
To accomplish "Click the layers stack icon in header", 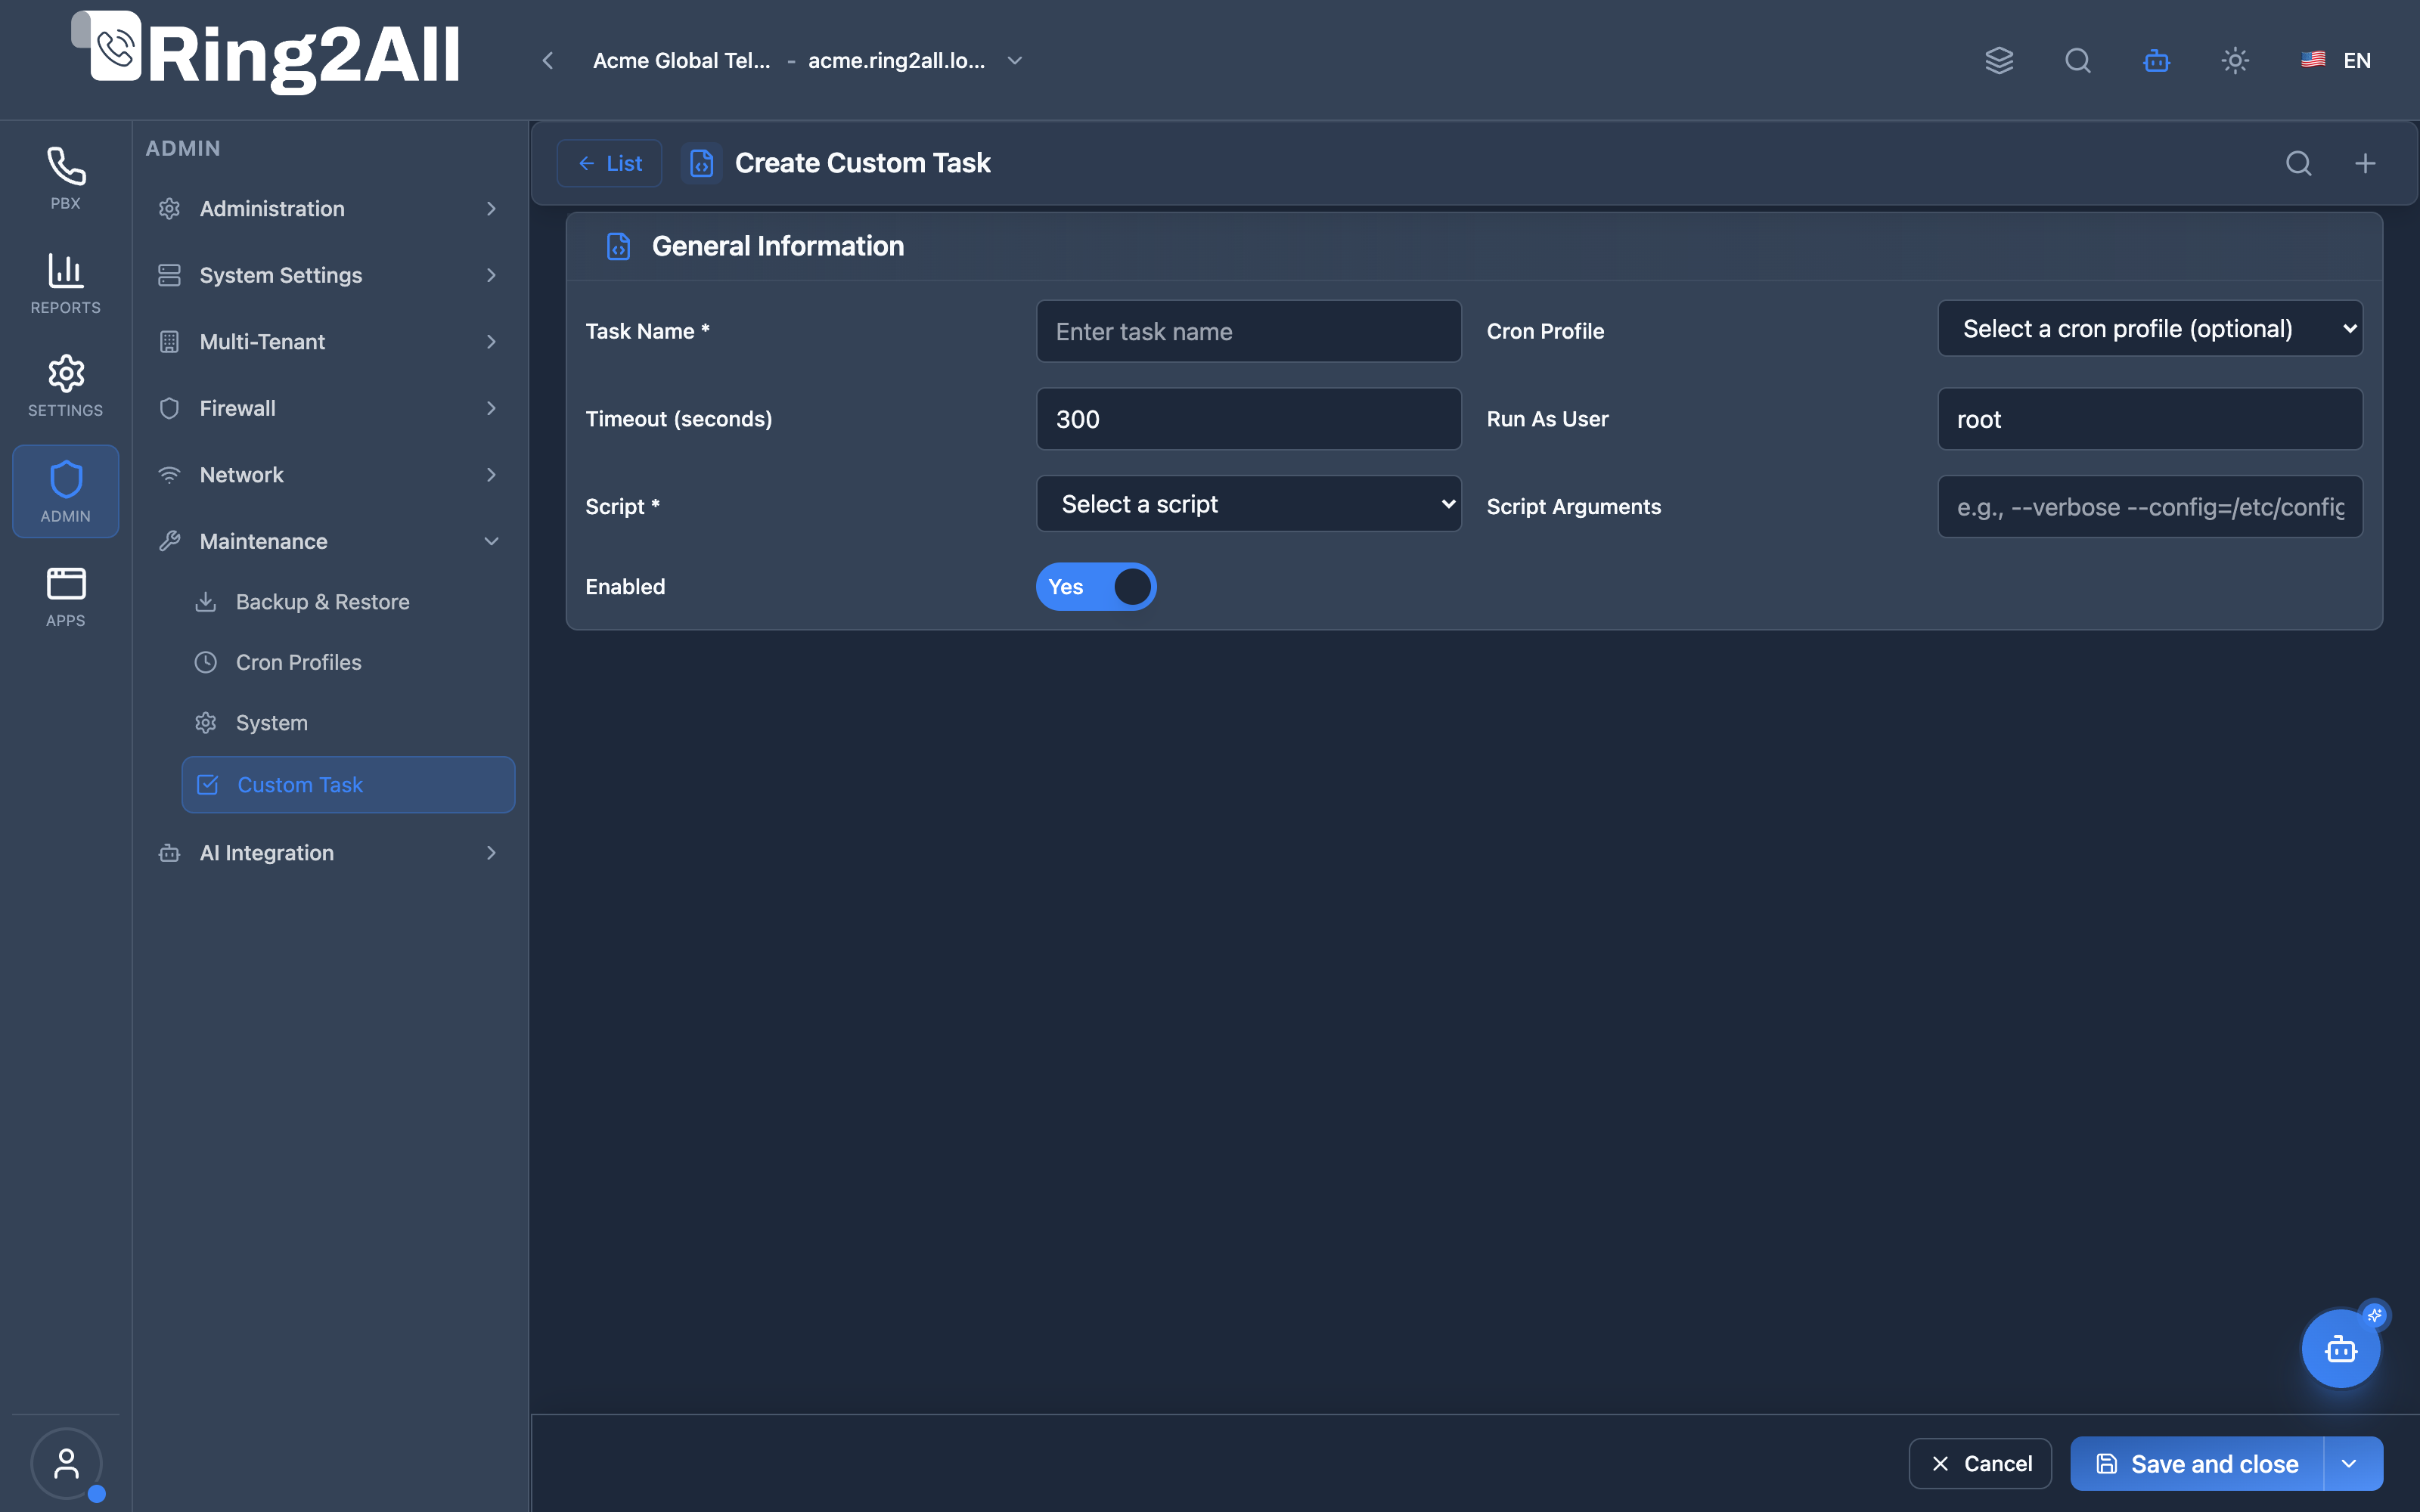I will [1999, 60].
